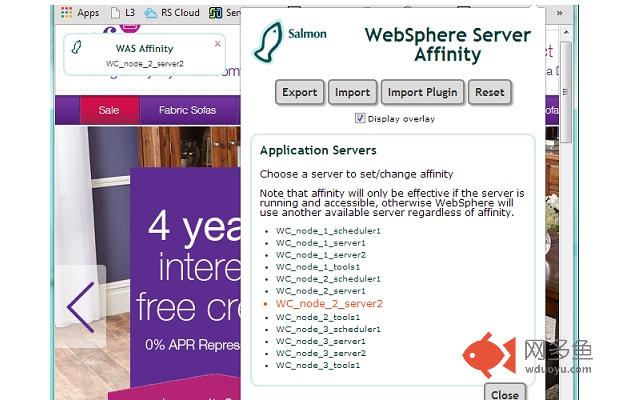Screen dimensions: 640x400
Task: Click the highlighted WC_node_2_server2 entry
Action: pyautogui.click(x=329, y=304)
